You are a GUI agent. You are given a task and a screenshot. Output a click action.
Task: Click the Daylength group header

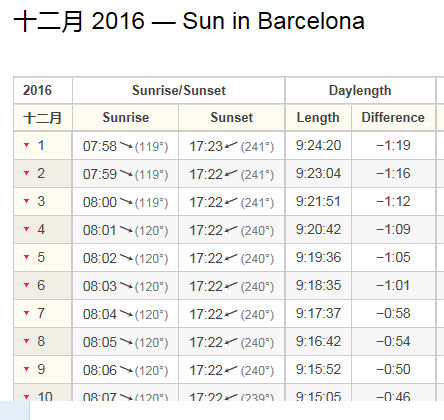click(x=360, y=90)
